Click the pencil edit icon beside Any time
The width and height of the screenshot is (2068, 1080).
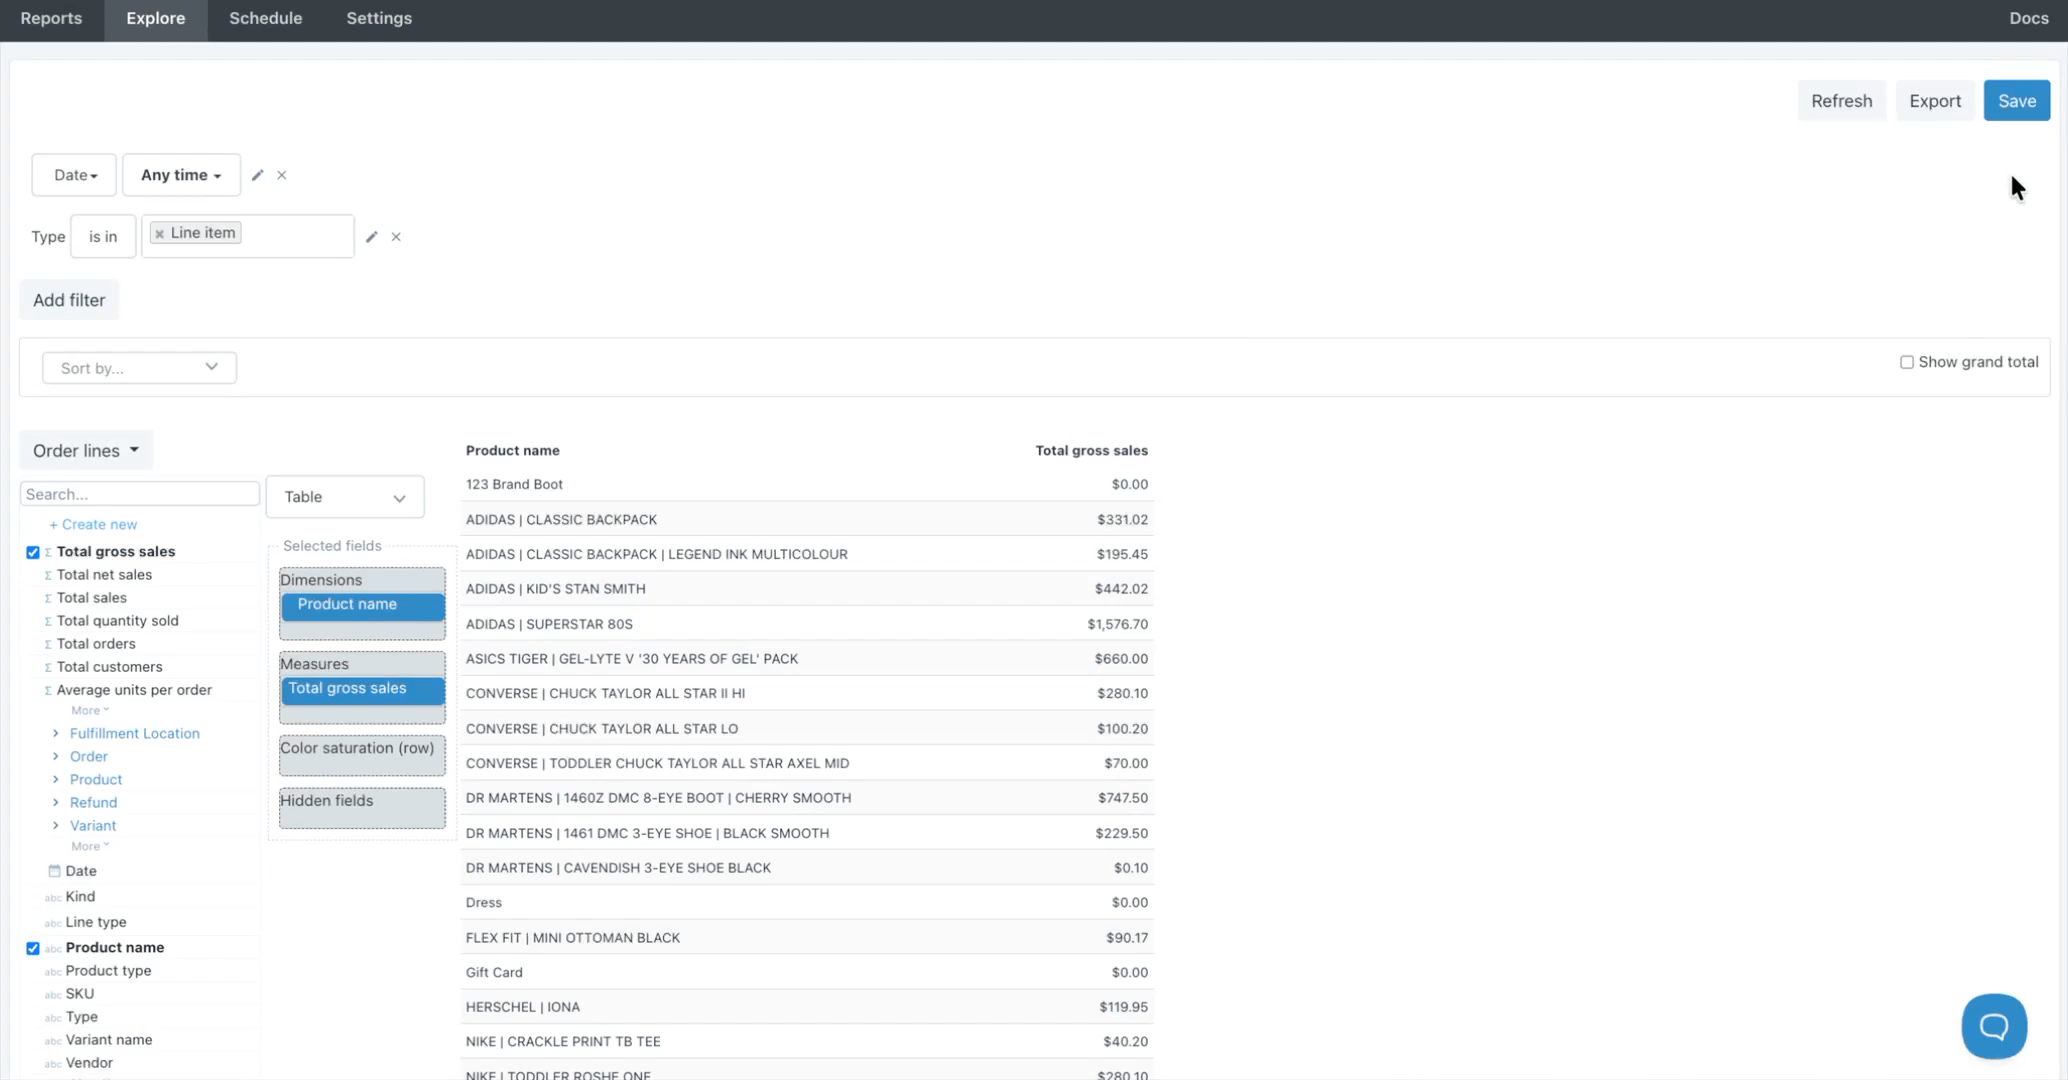tap(257, 175)
